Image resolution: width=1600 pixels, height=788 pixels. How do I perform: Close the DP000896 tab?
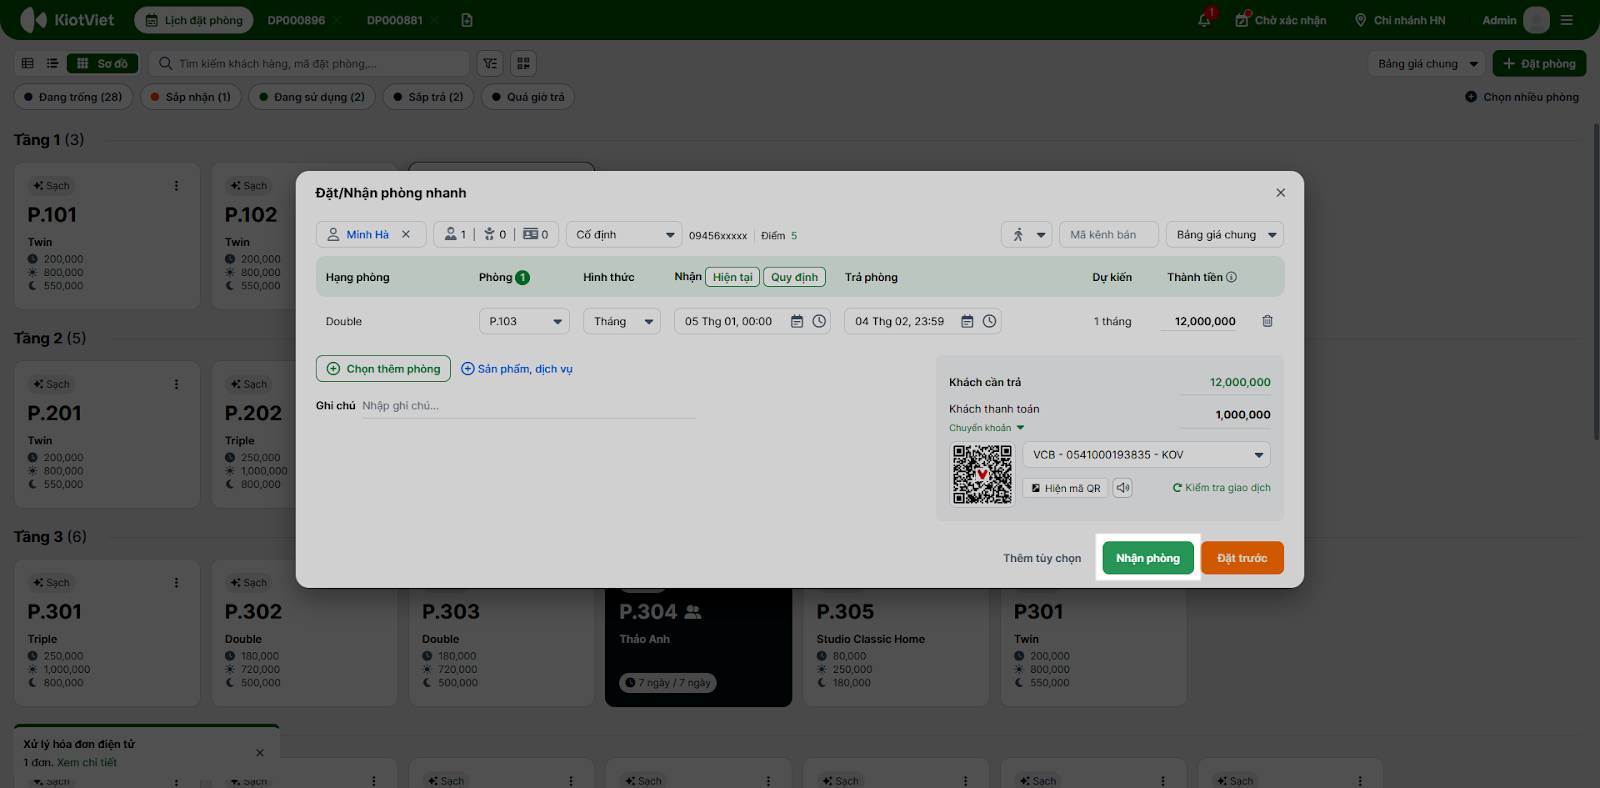(339, 20)
